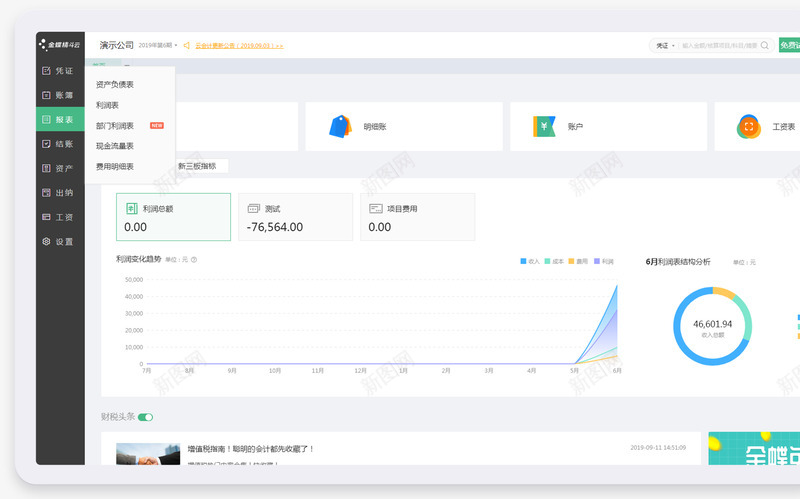800x499 pixels.
Task: Click the search magnifier icon
Action: pyautogui.click(x=764, y=45)
